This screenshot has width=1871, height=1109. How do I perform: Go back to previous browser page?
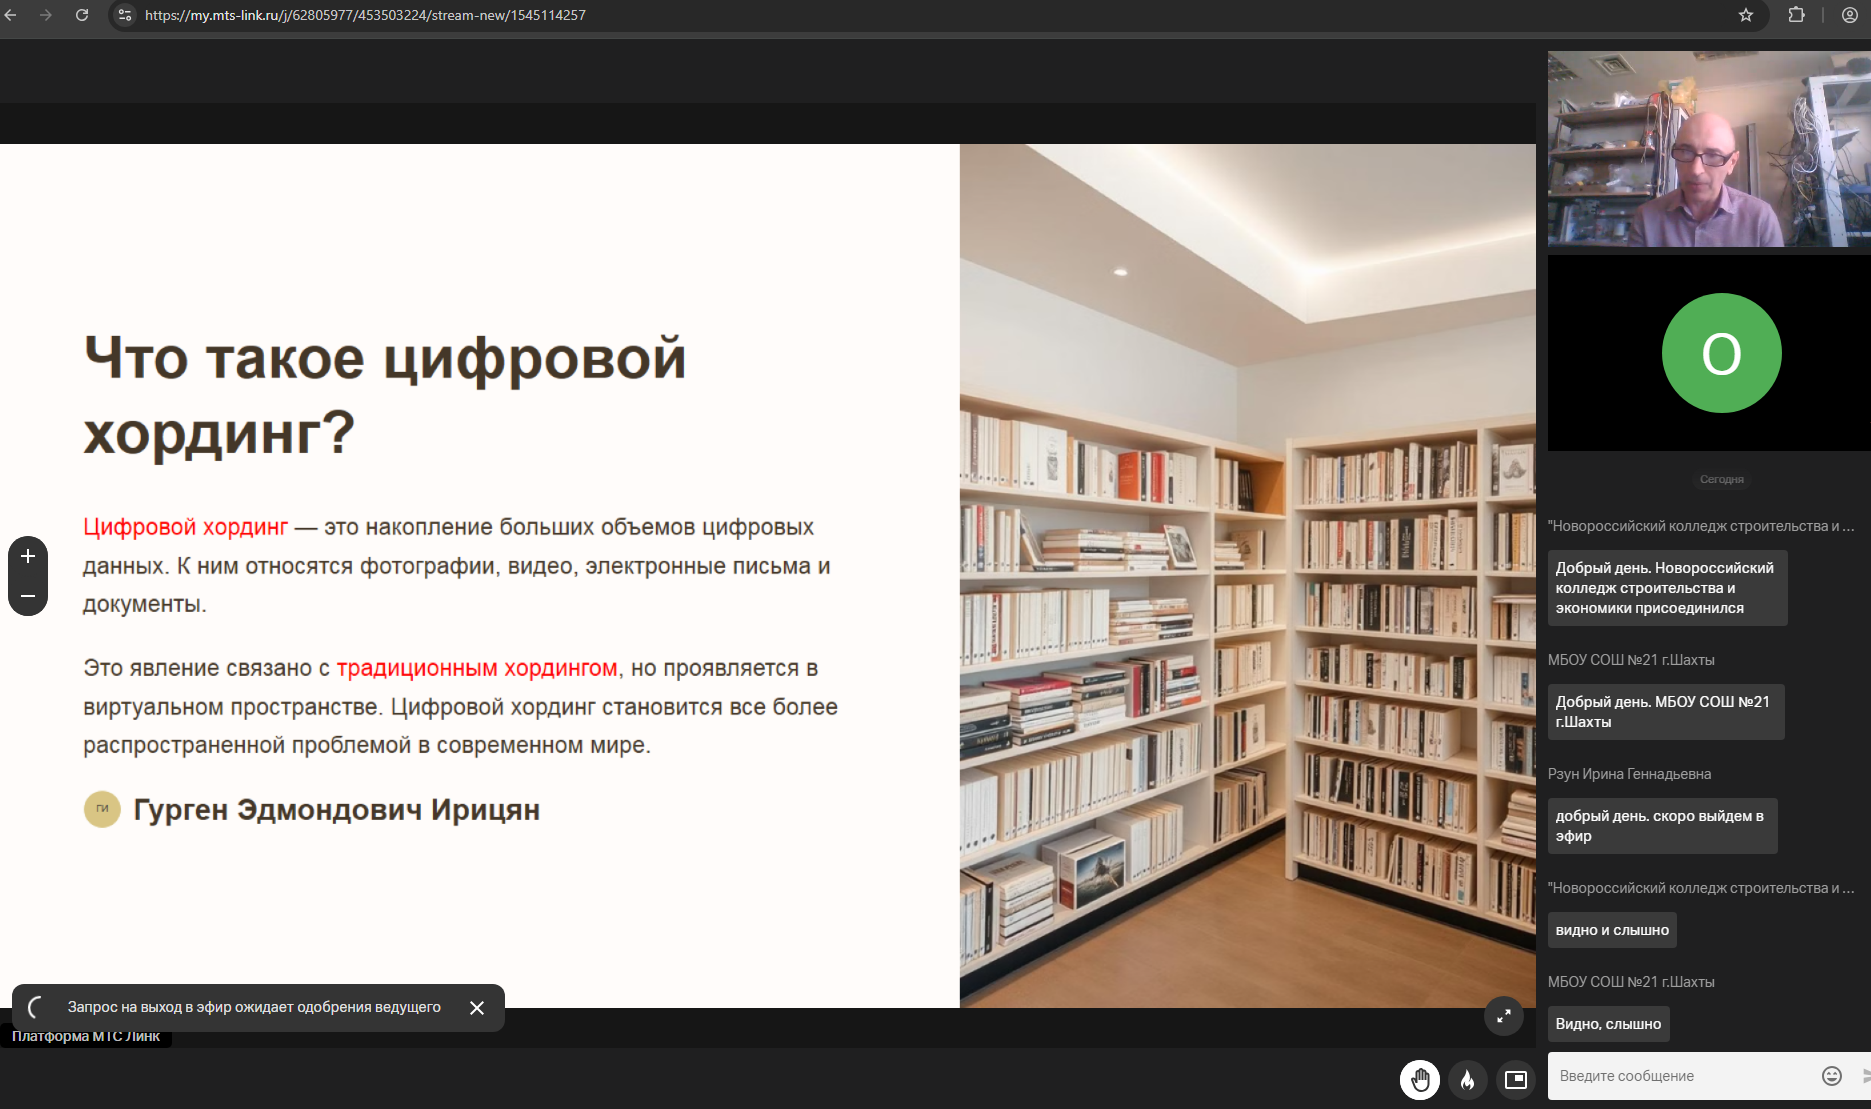[11, 15]
